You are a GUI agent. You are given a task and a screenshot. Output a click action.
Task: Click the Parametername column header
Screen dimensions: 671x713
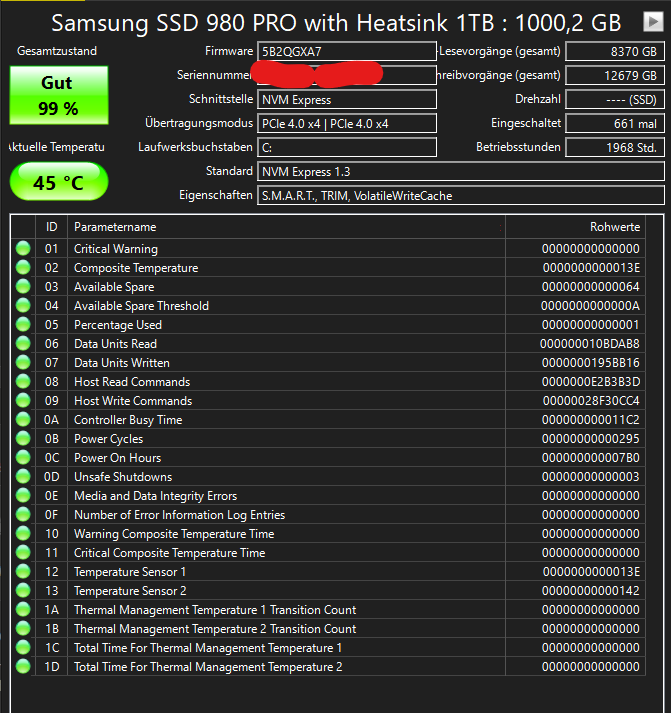tap(286, 227)
